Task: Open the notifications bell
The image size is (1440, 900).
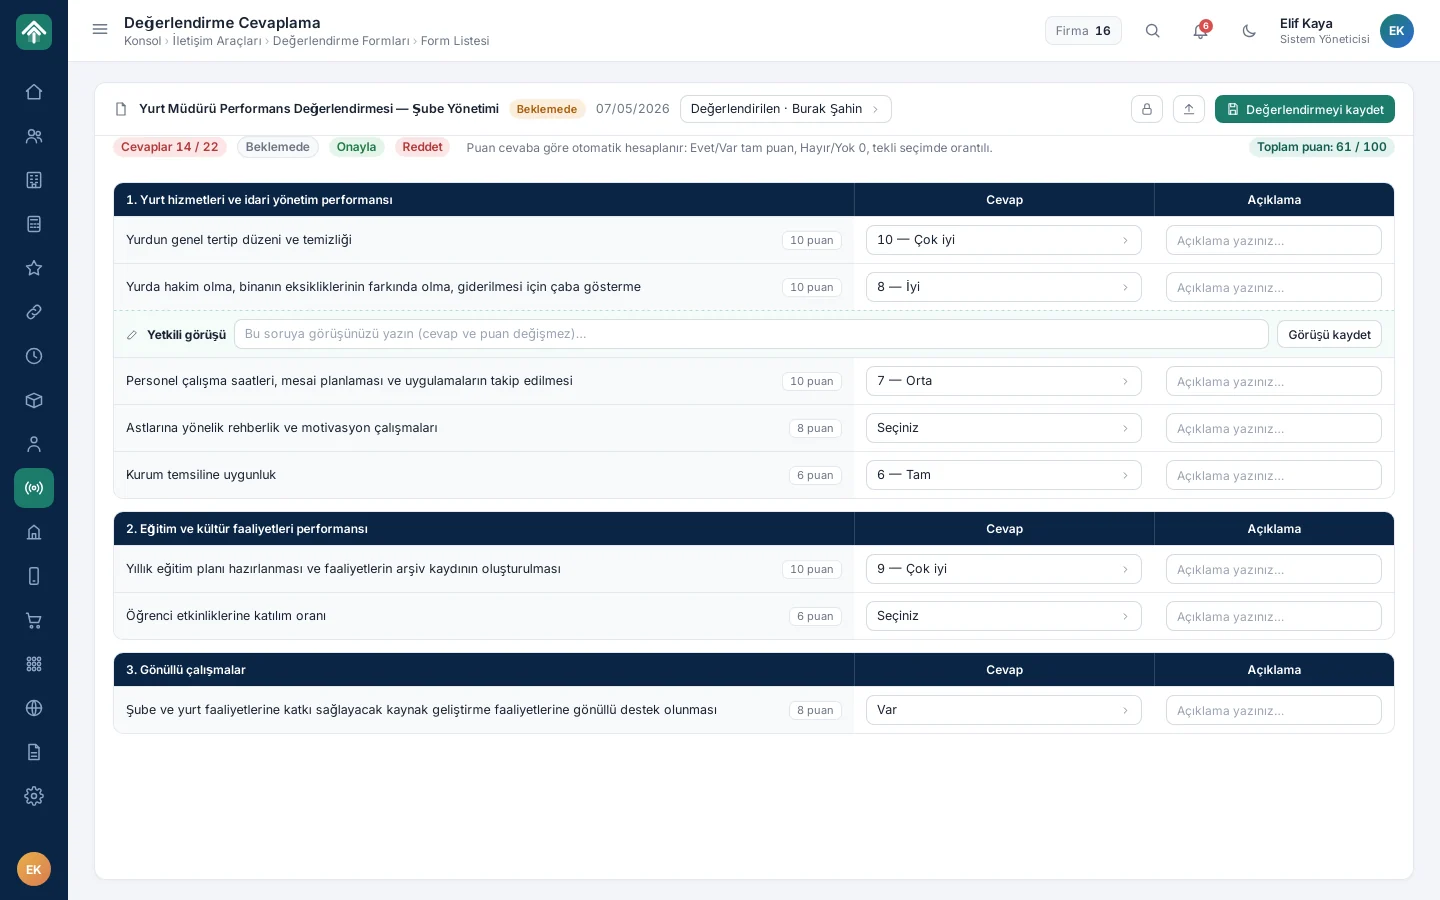Action: tap(1201, 31)
